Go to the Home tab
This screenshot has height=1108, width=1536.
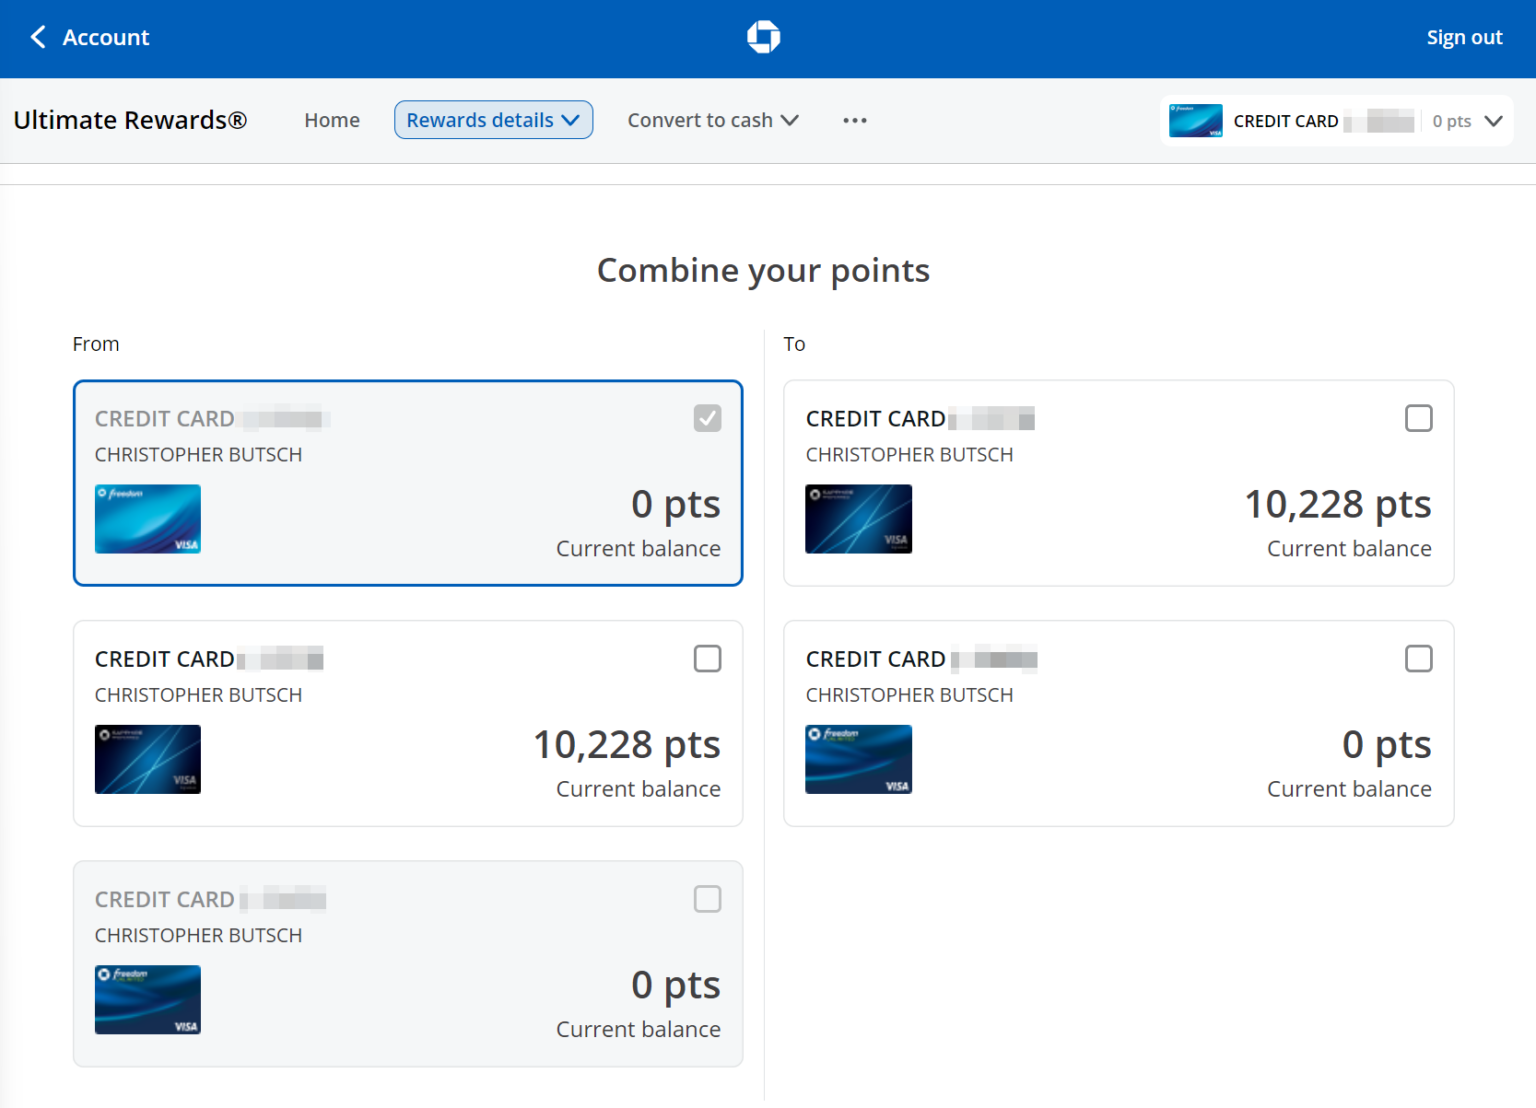pyautogui.click(x=332, y=120)
